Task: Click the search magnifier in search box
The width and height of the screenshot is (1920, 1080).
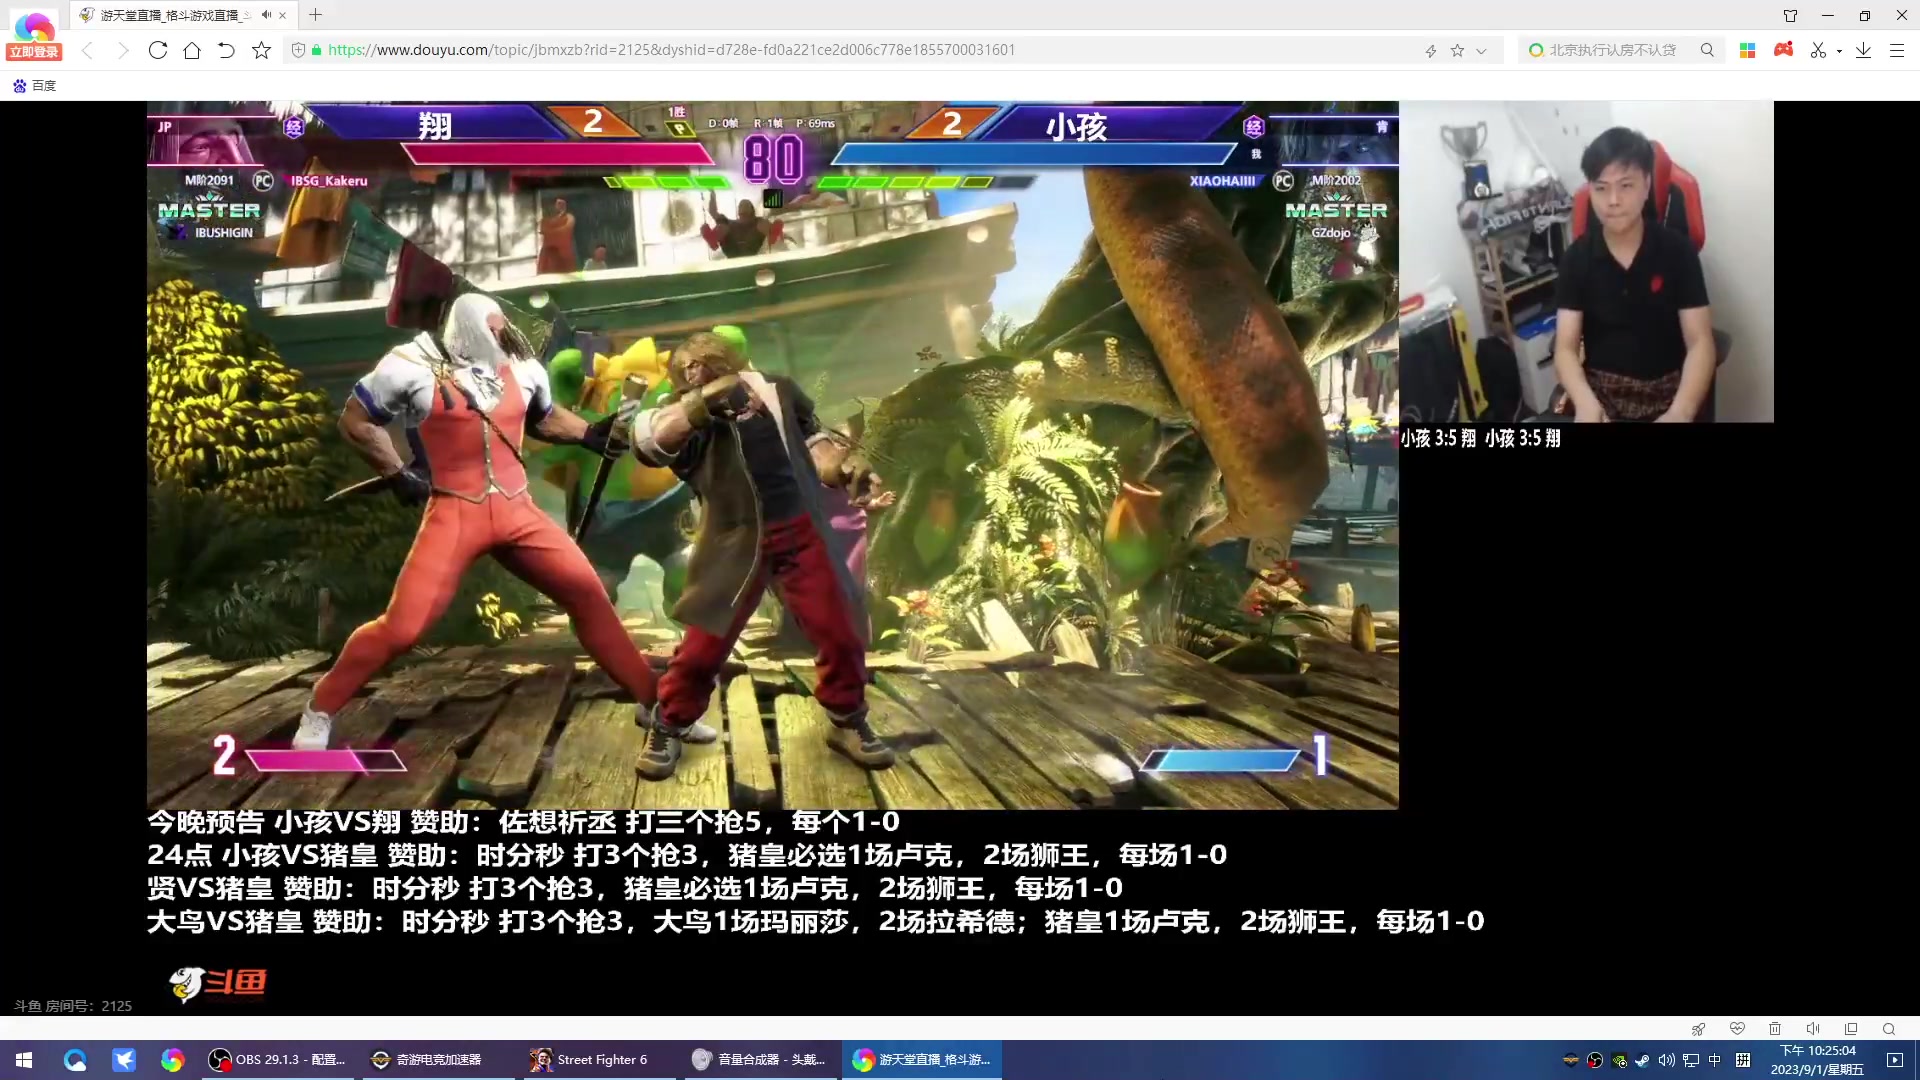Action: pos(1707,50)
